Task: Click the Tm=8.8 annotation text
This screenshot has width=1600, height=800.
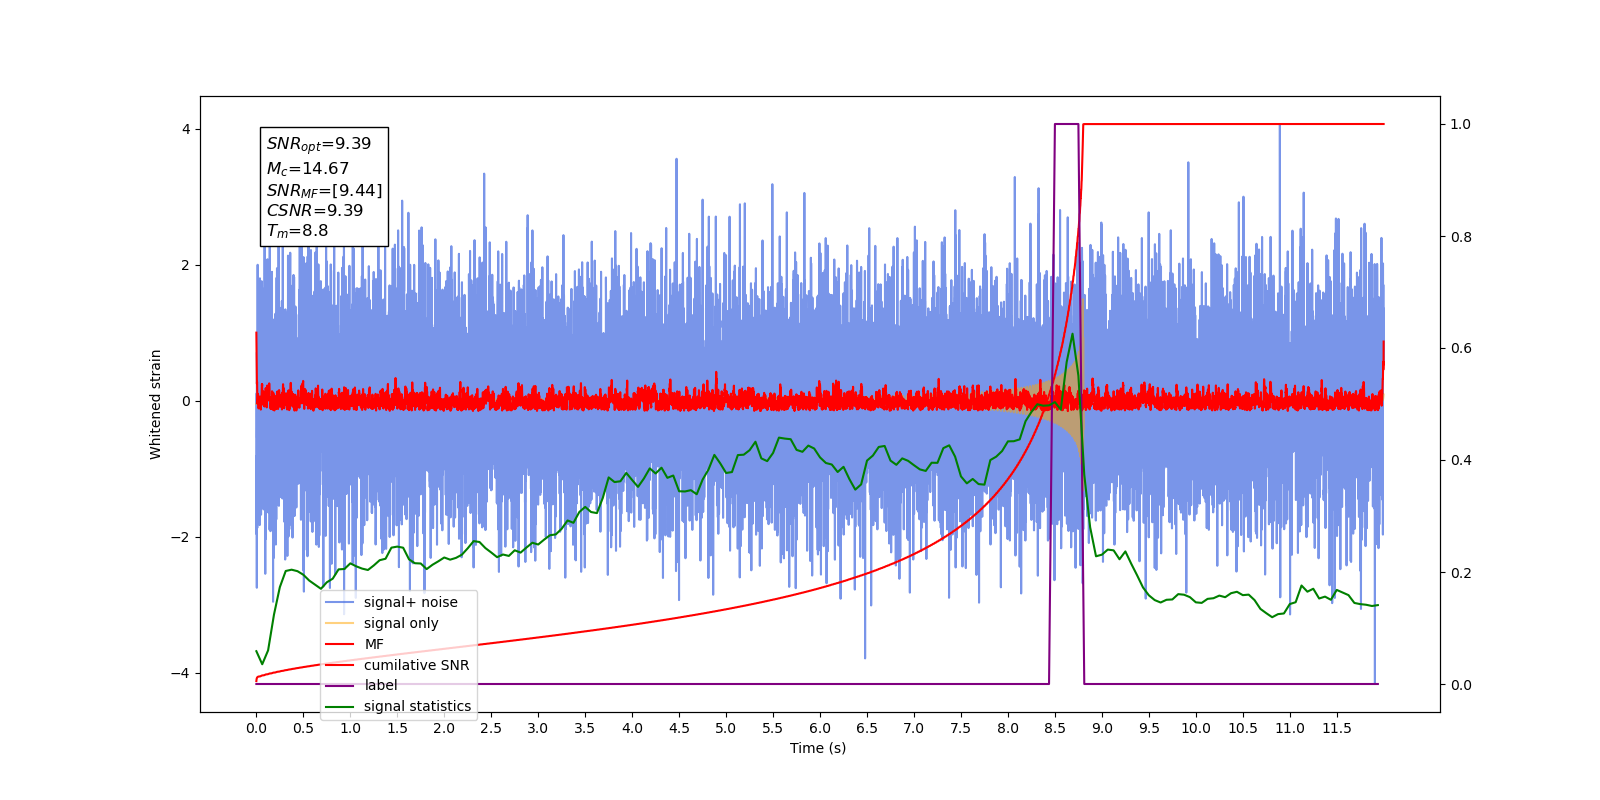Action: 297,231
